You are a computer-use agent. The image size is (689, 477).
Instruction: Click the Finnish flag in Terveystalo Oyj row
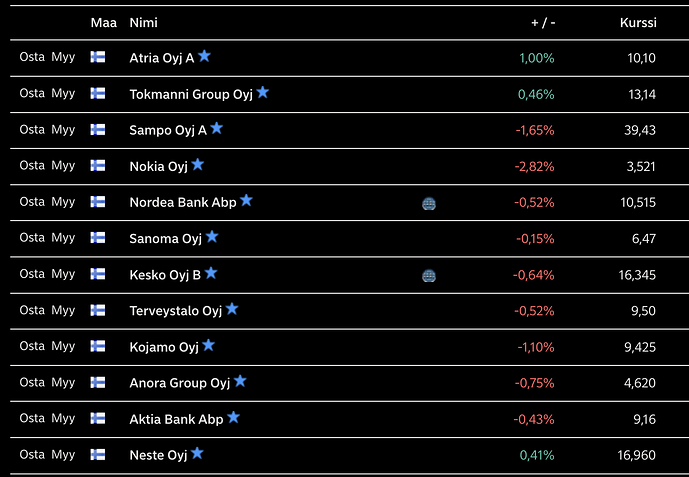pos(98,310)
